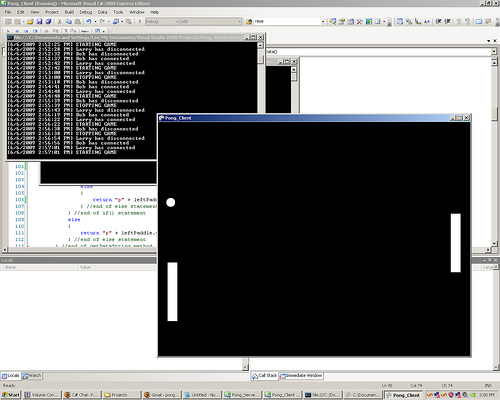Open the Build menu
Viewport: 500px width, 400px height.
click(69, 12)
